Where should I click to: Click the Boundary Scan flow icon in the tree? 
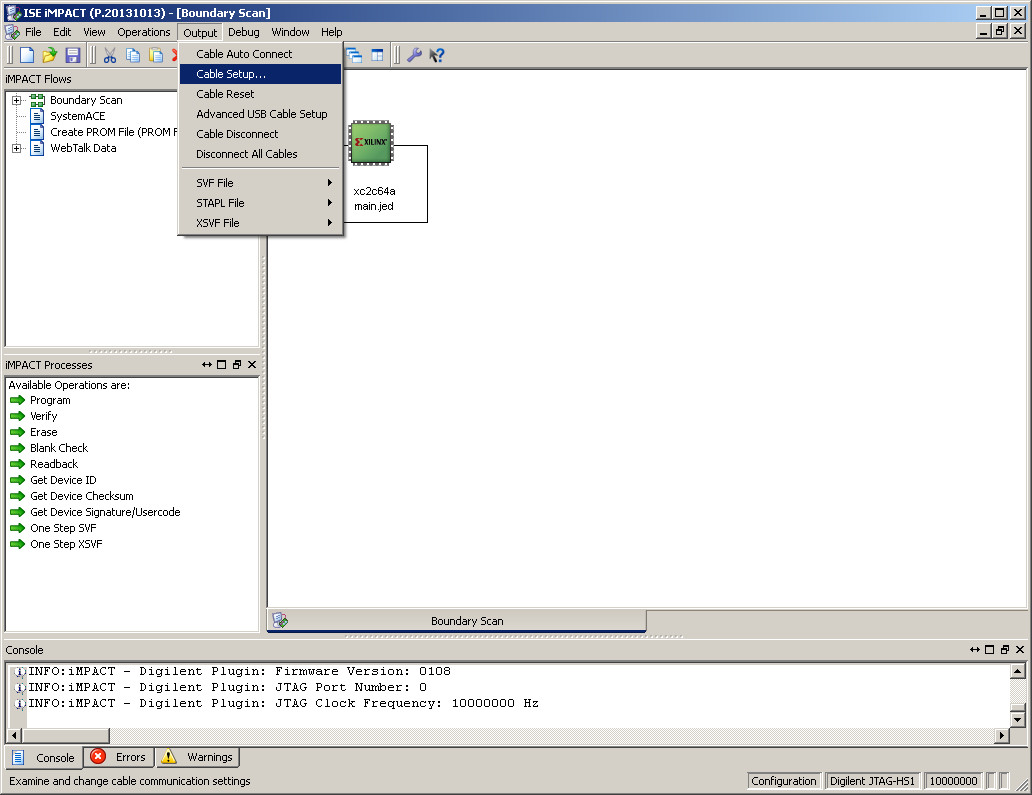click(38, 100)
